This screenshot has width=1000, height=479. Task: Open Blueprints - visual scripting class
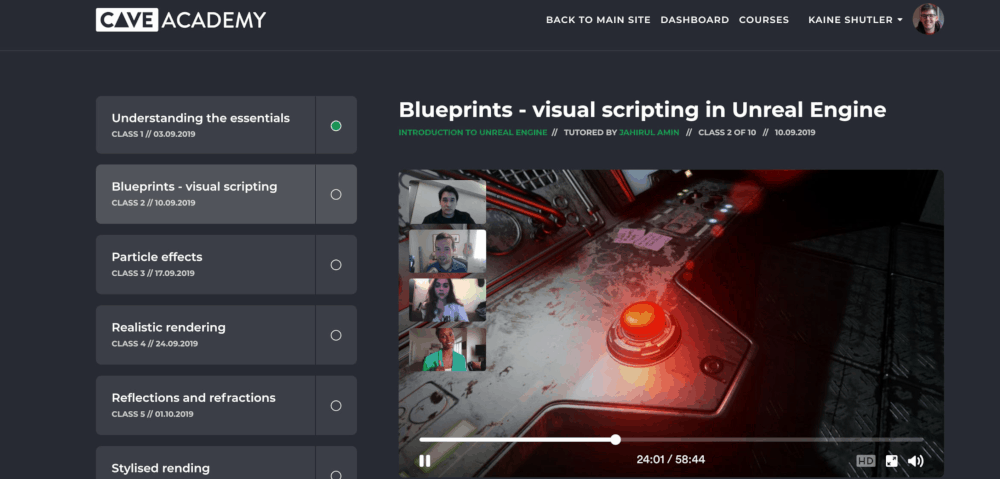click(x=205, y=195)
